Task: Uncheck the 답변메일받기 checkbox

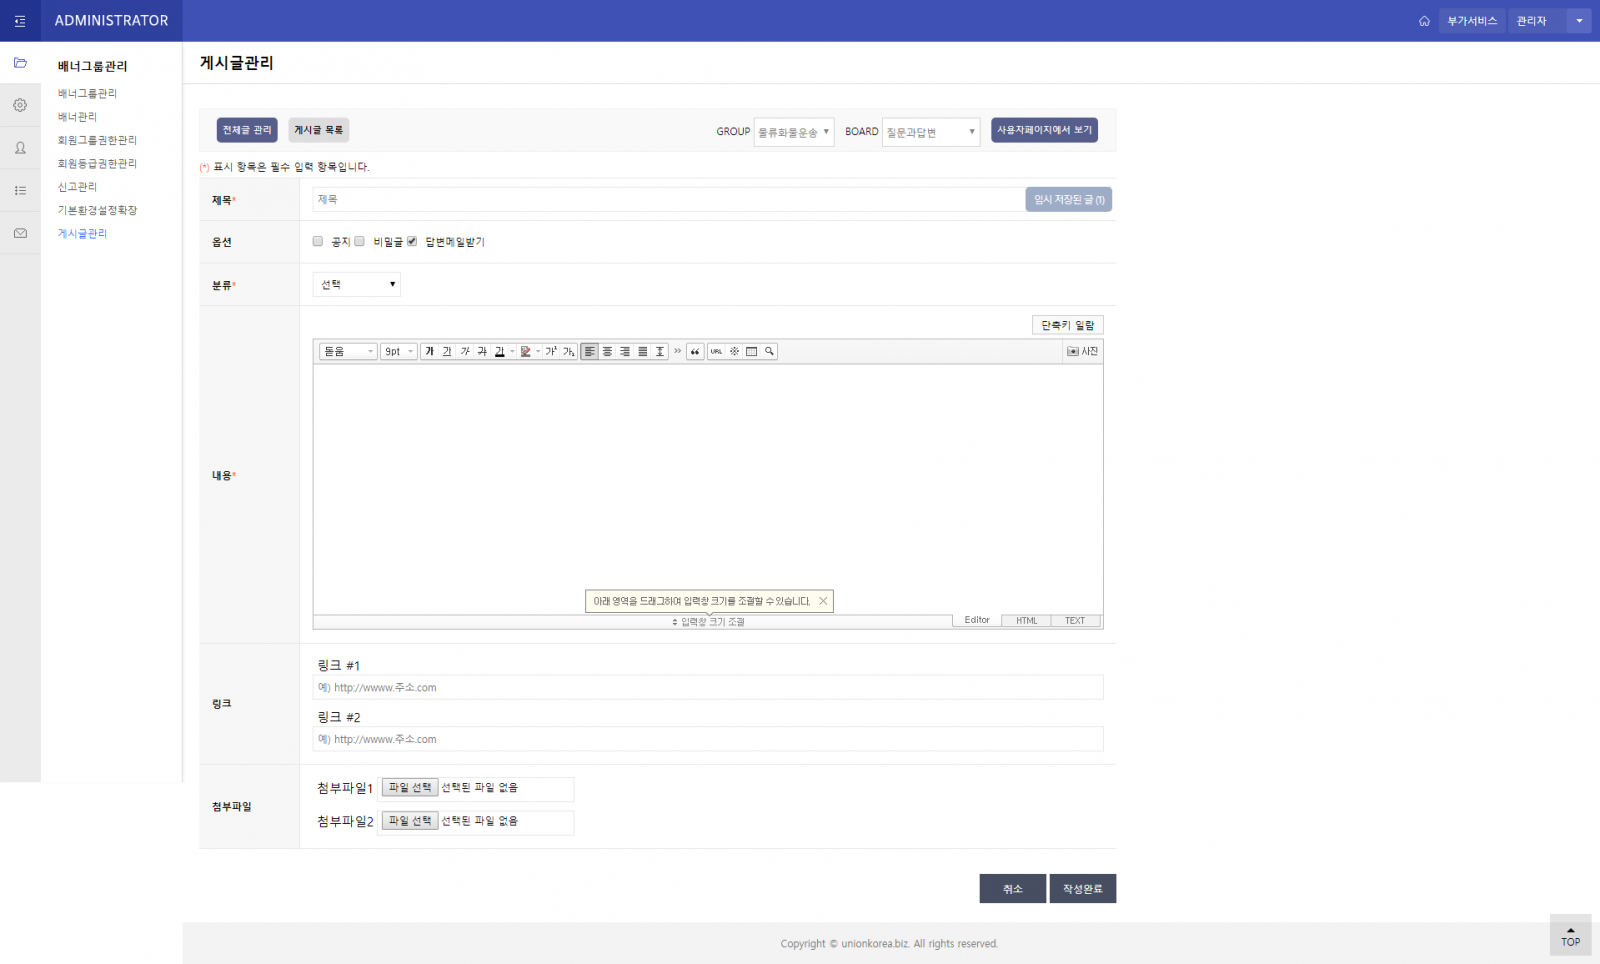Action: click(412, 241)
